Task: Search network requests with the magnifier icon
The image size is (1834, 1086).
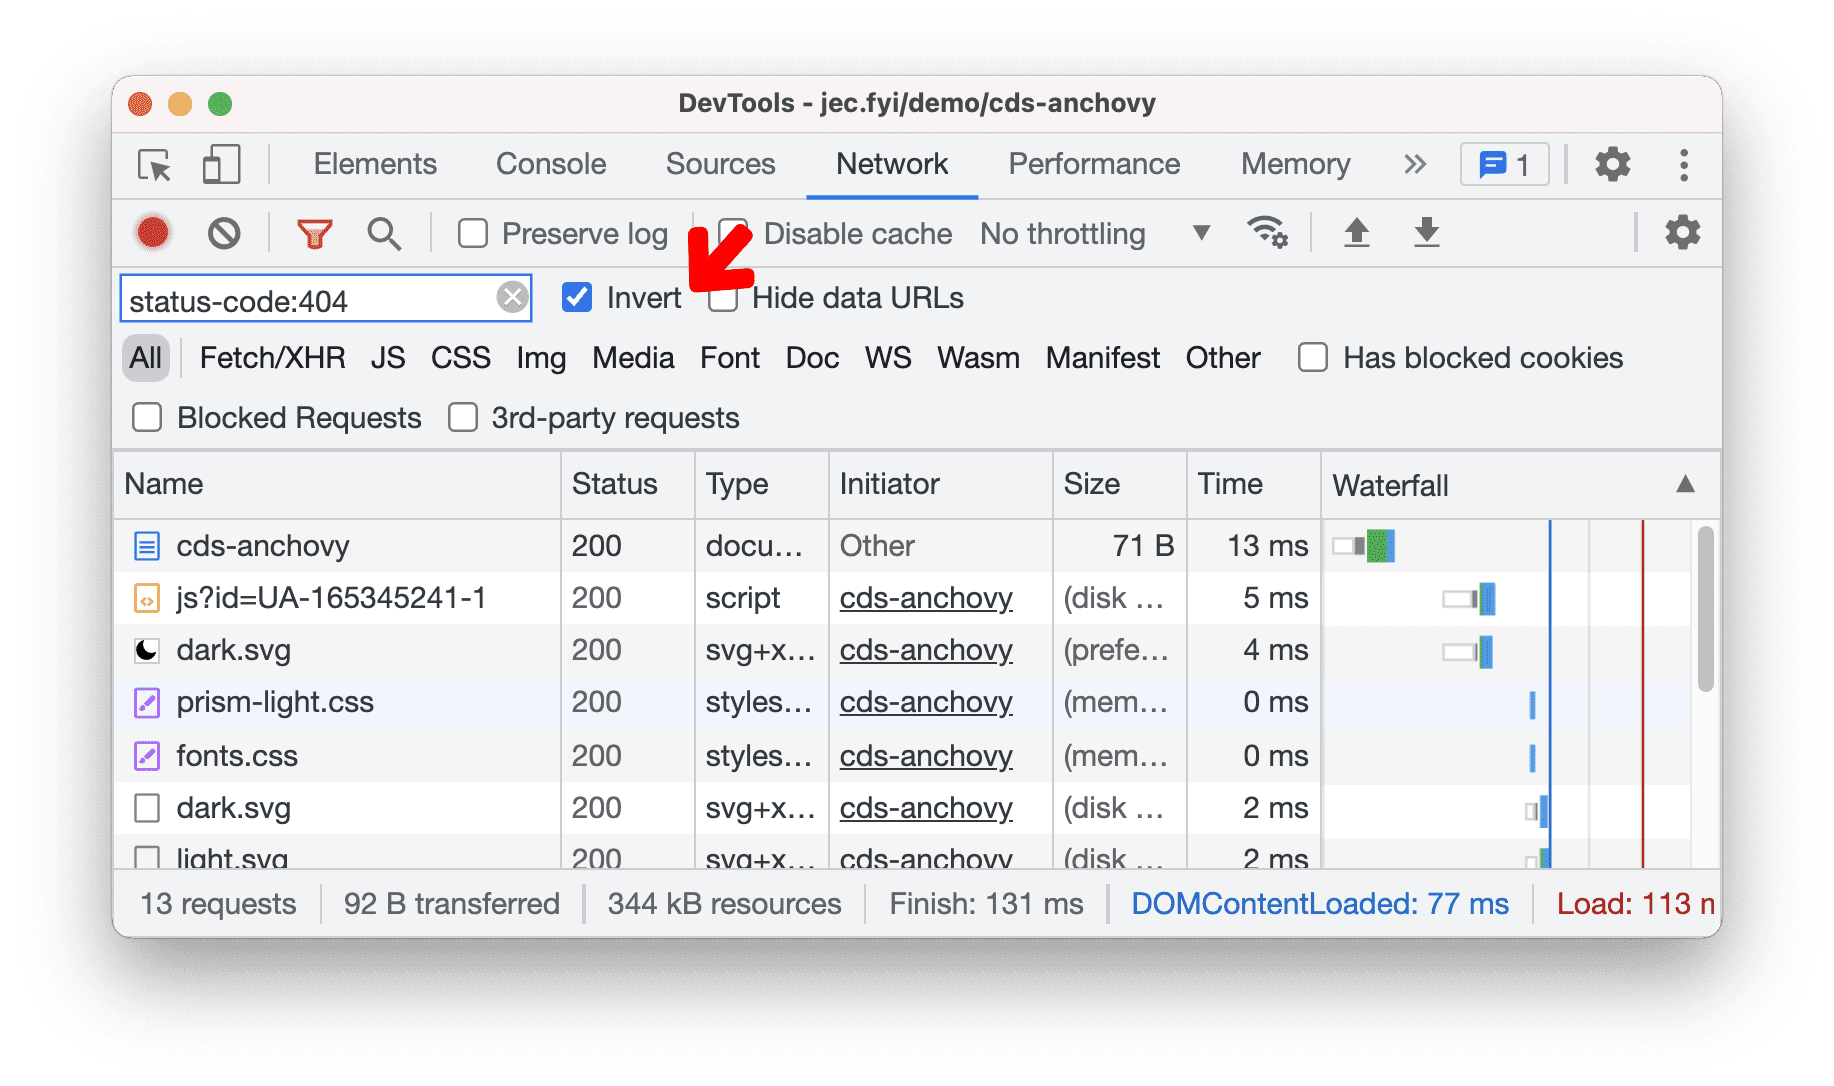Action: pyautogui.click(x=383, y=232)
